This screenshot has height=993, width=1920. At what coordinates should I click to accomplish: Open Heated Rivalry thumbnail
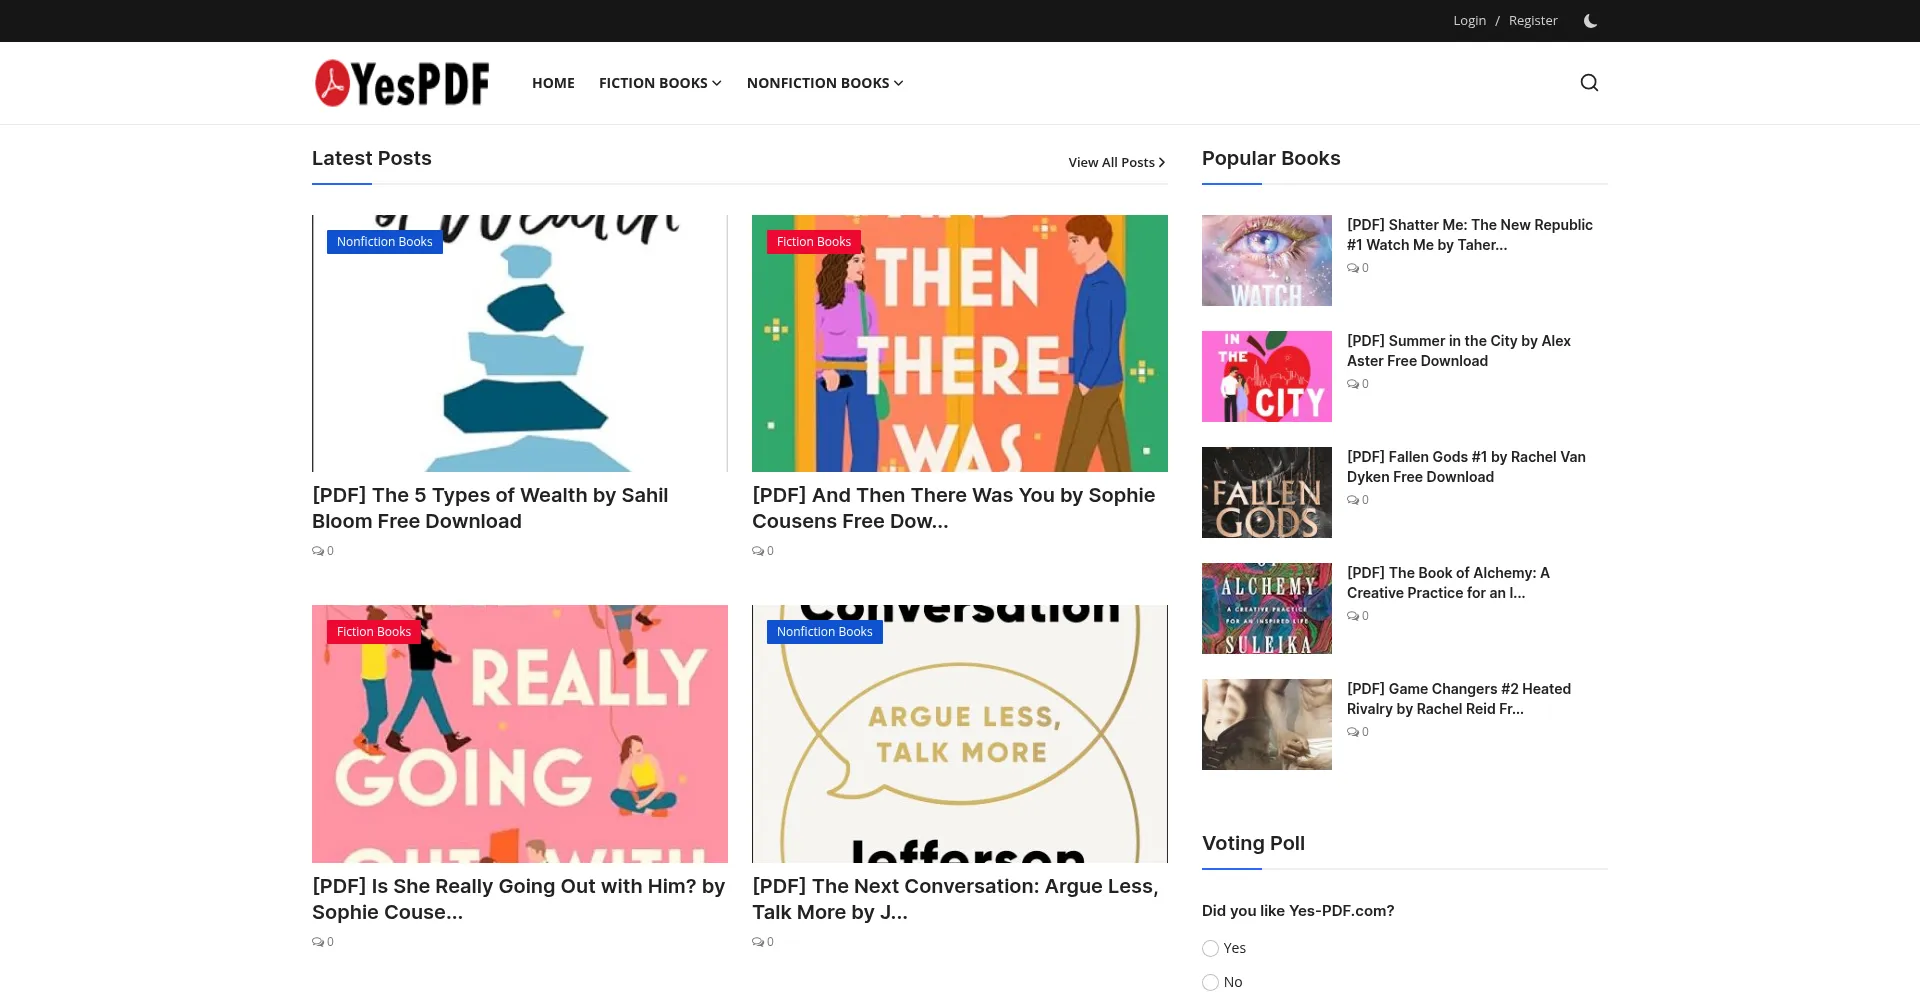tap(1267, 724)
